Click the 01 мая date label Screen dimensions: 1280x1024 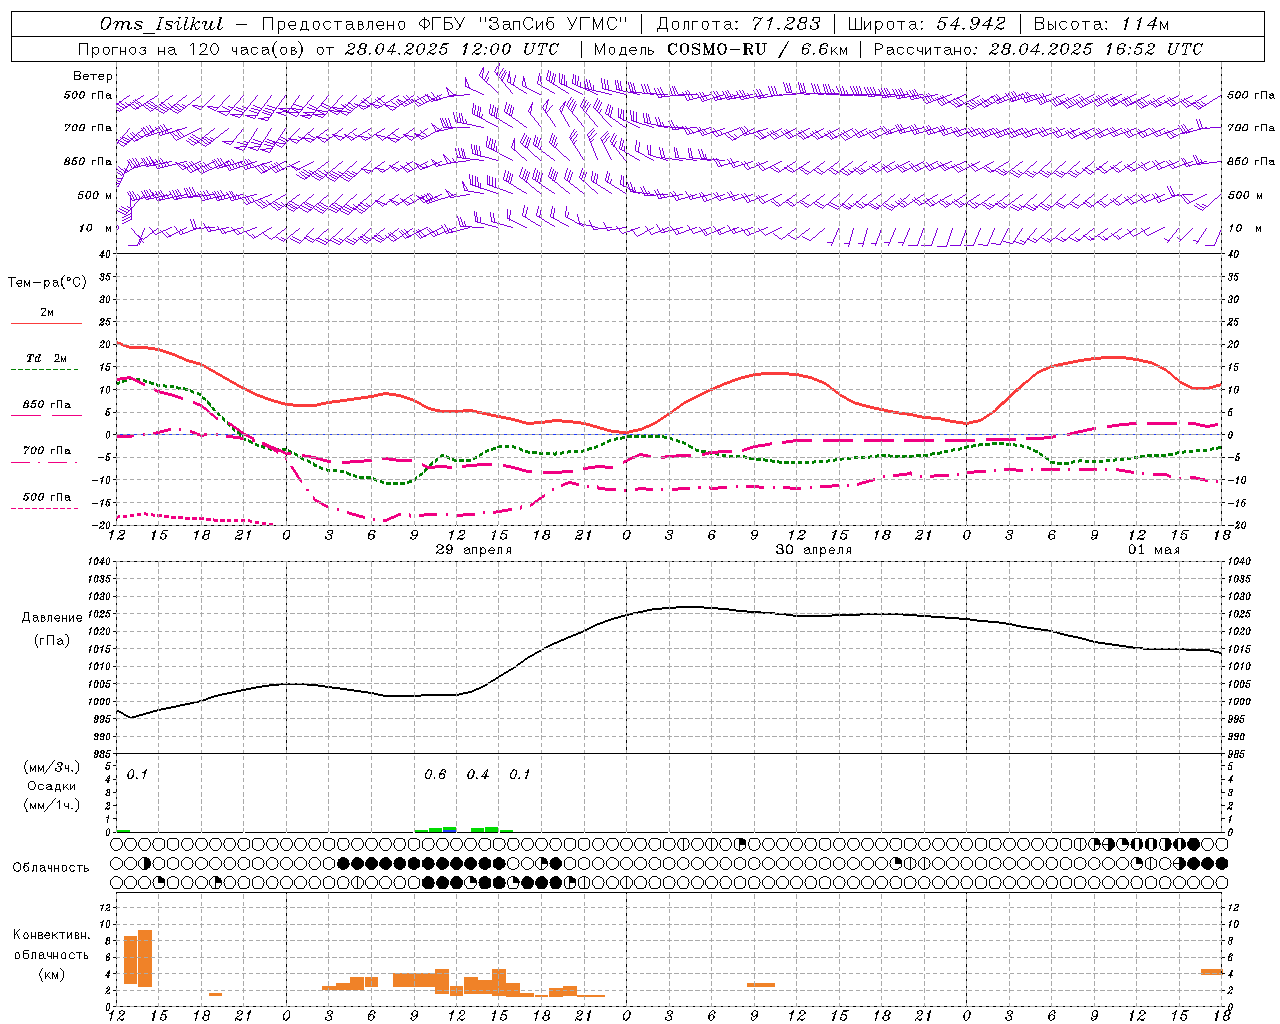pos(1154,550)
